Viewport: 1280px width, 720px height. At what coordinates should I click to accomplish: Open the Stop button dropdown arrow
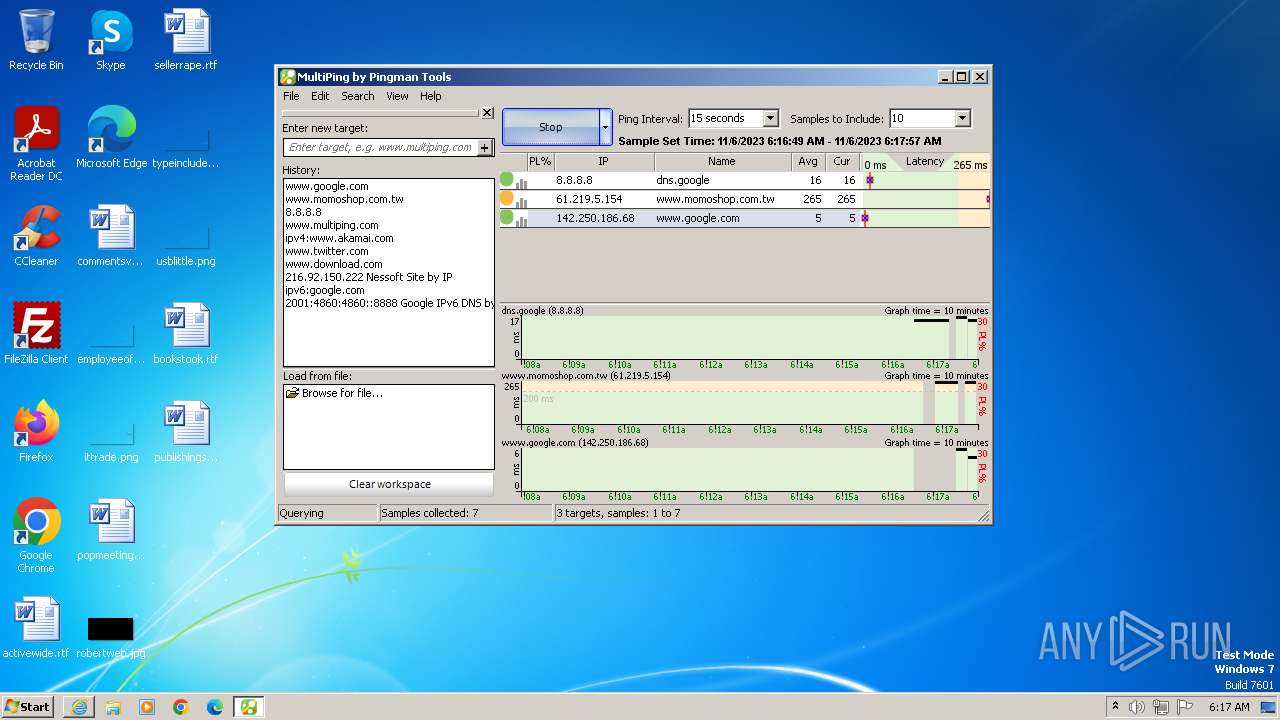pos(605,127)
